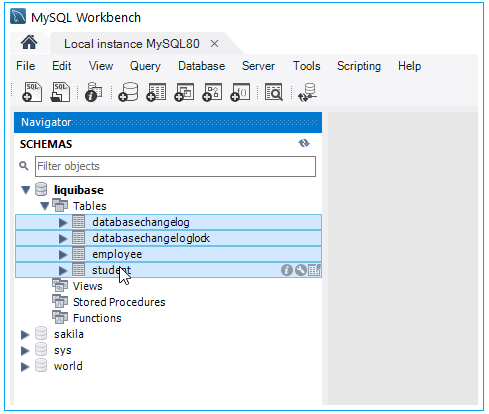Collapse the Tables node
This screenshot has height=414, width=489.
point(45,206)
